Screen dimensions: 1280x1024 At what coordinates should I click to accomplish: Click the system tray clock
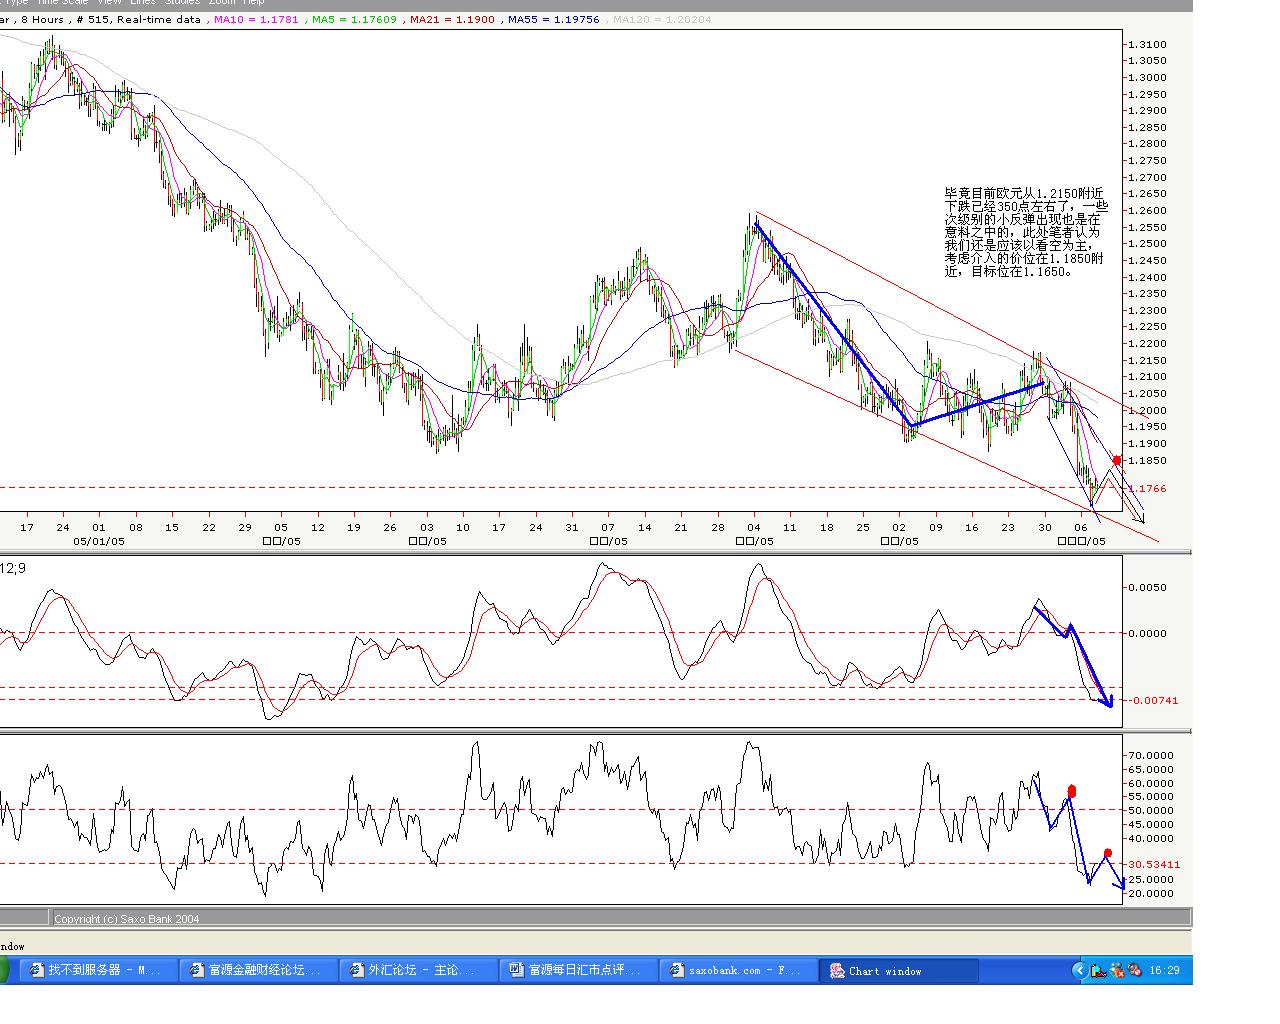(1164, 970)
